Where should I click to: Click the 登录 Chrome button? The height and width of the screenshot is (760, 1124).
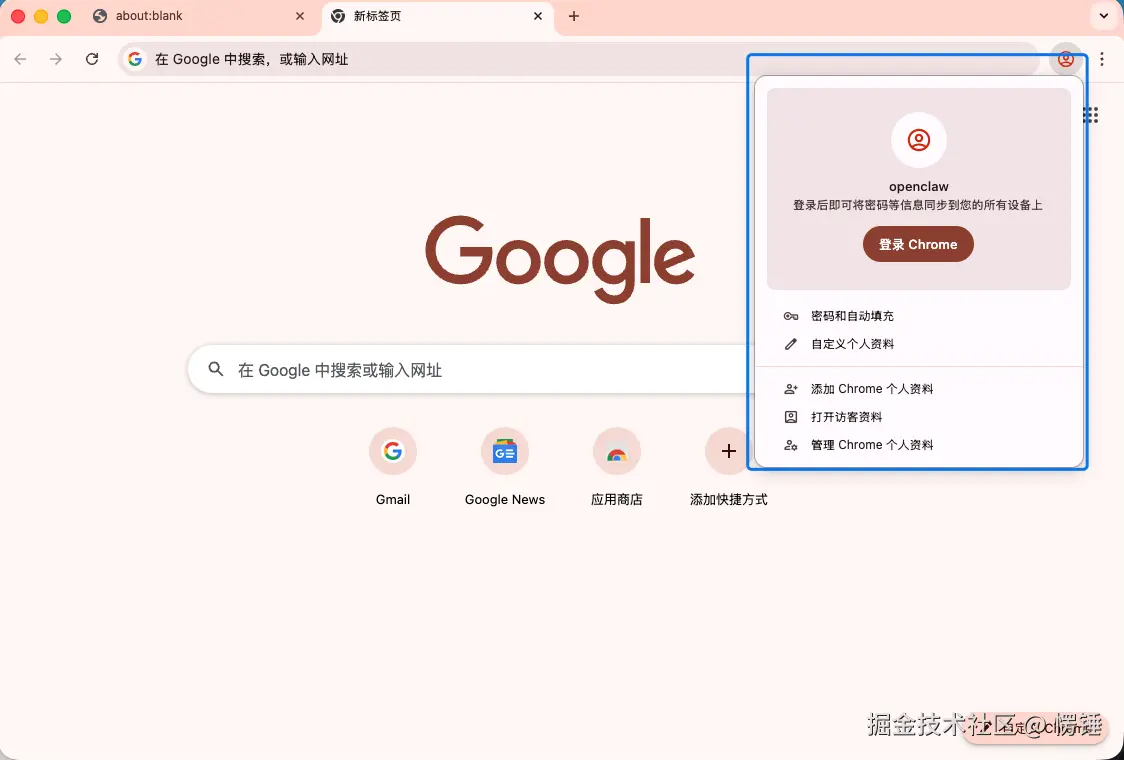click(x=918, y=244)
